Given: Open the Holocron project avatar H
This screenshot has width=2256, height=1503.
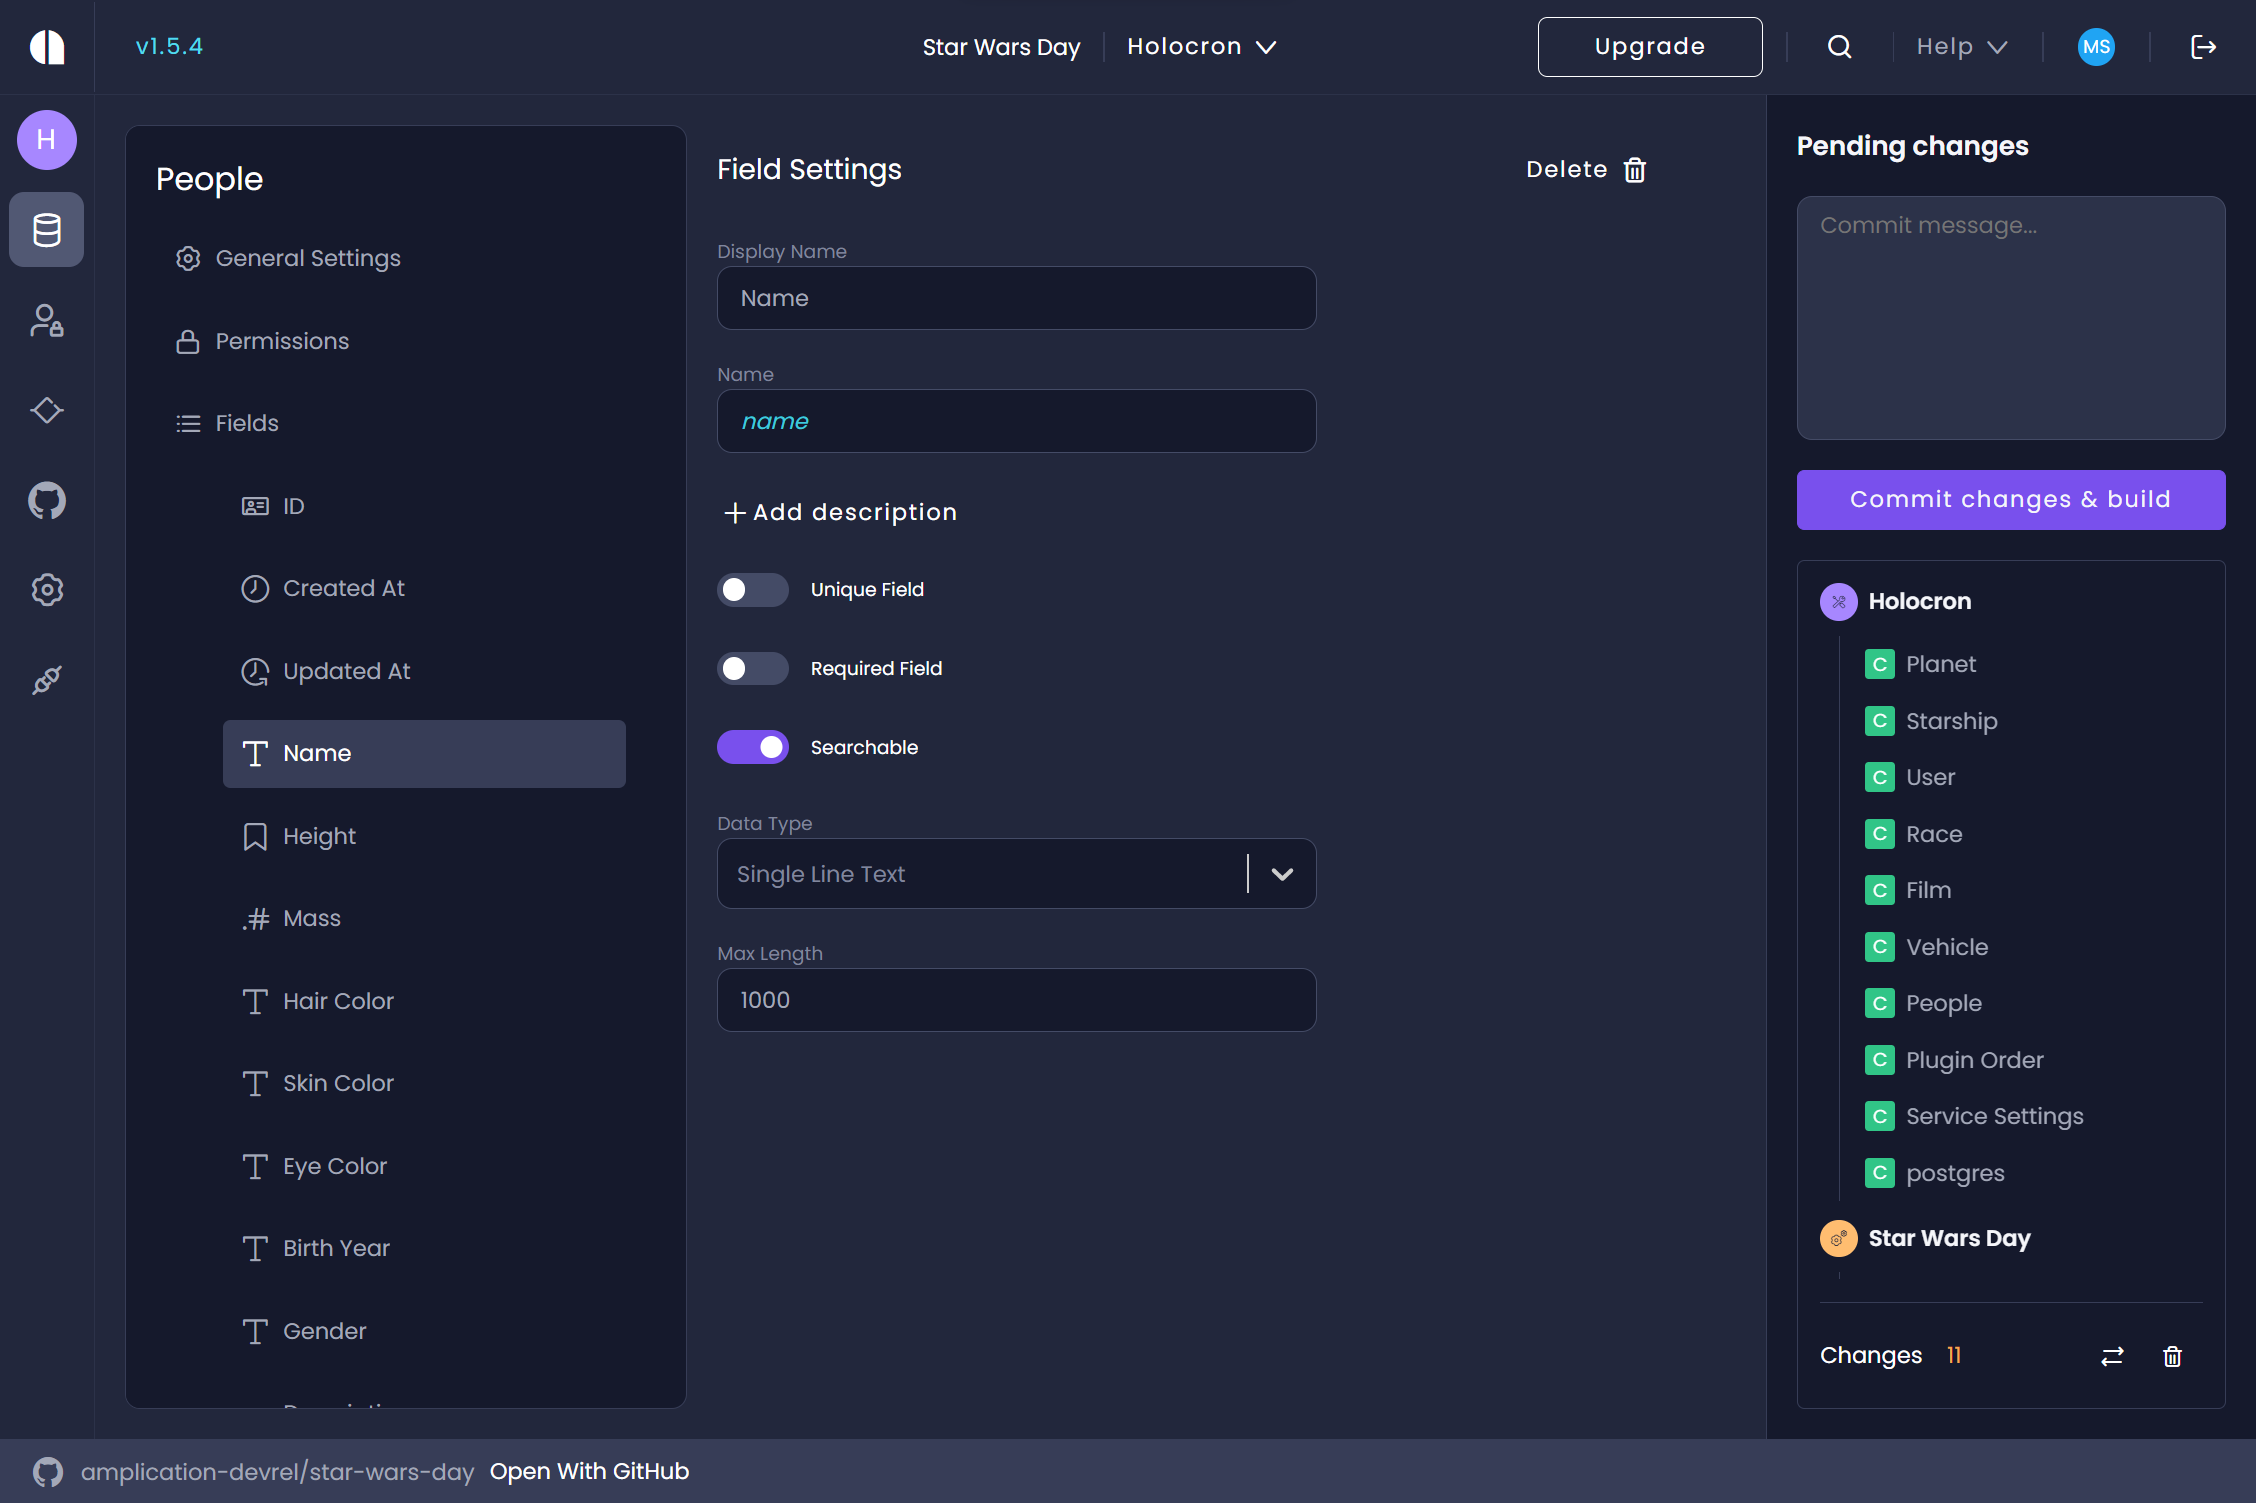Looking at the screenshot, I should pos(47,140).
